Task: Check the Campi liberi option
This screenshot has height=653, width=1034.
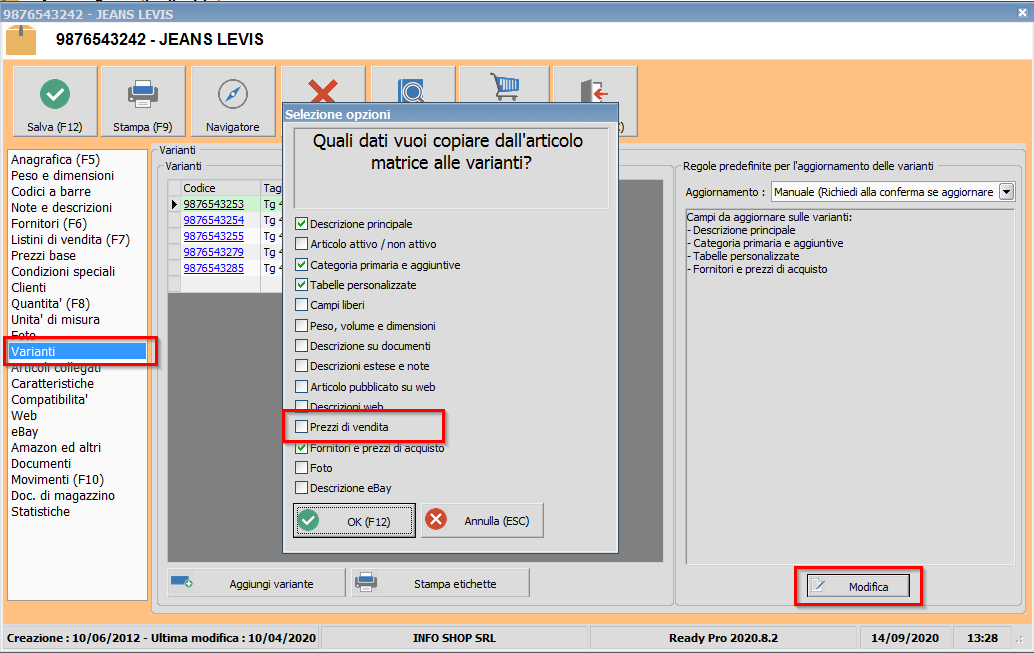Action: 301,305
